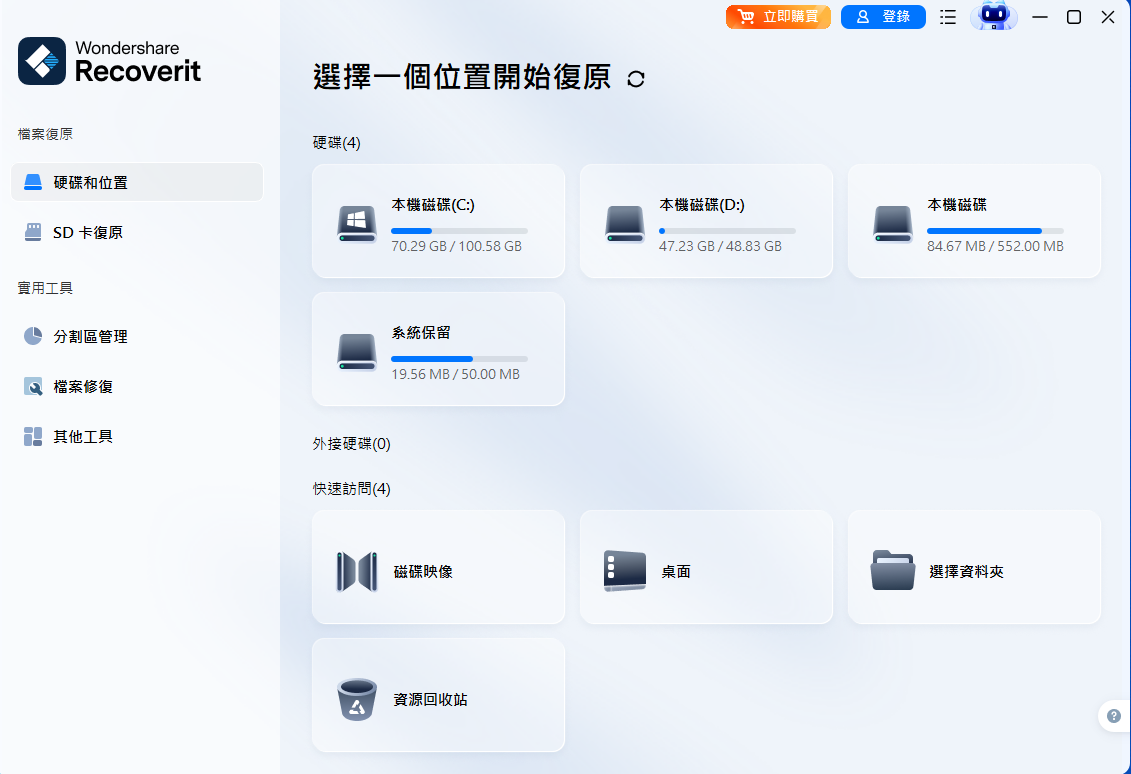Click the 立即購買 buy now button

pyautogui.click(x=778, y=17)
